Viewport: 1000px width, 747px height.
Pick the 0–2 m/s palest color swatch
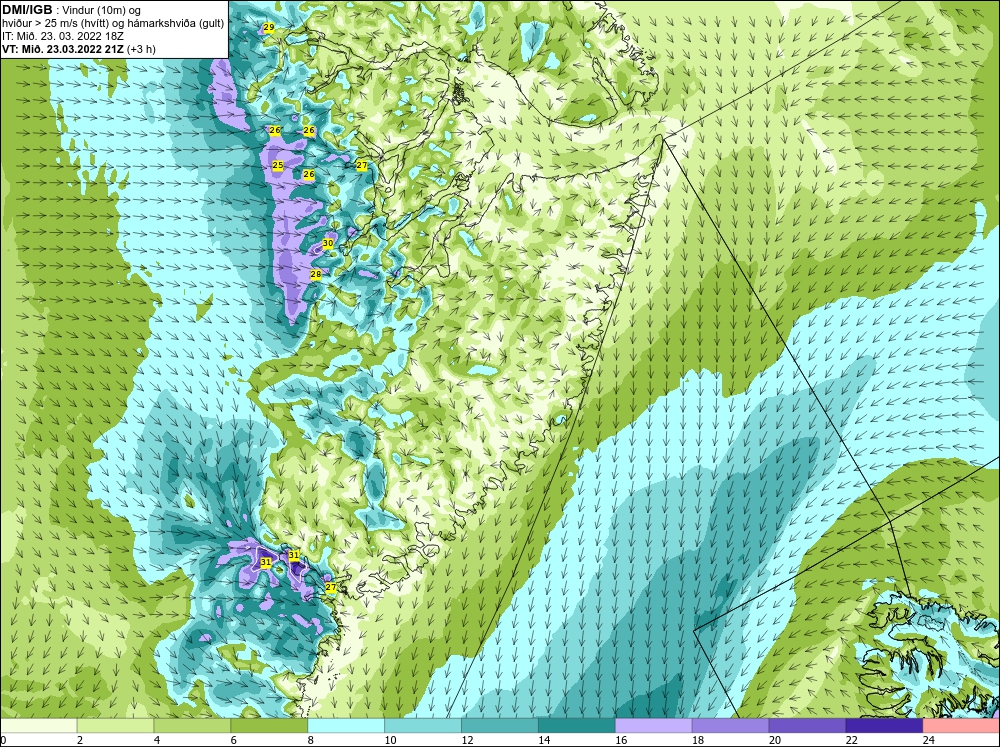coord(39,726)
